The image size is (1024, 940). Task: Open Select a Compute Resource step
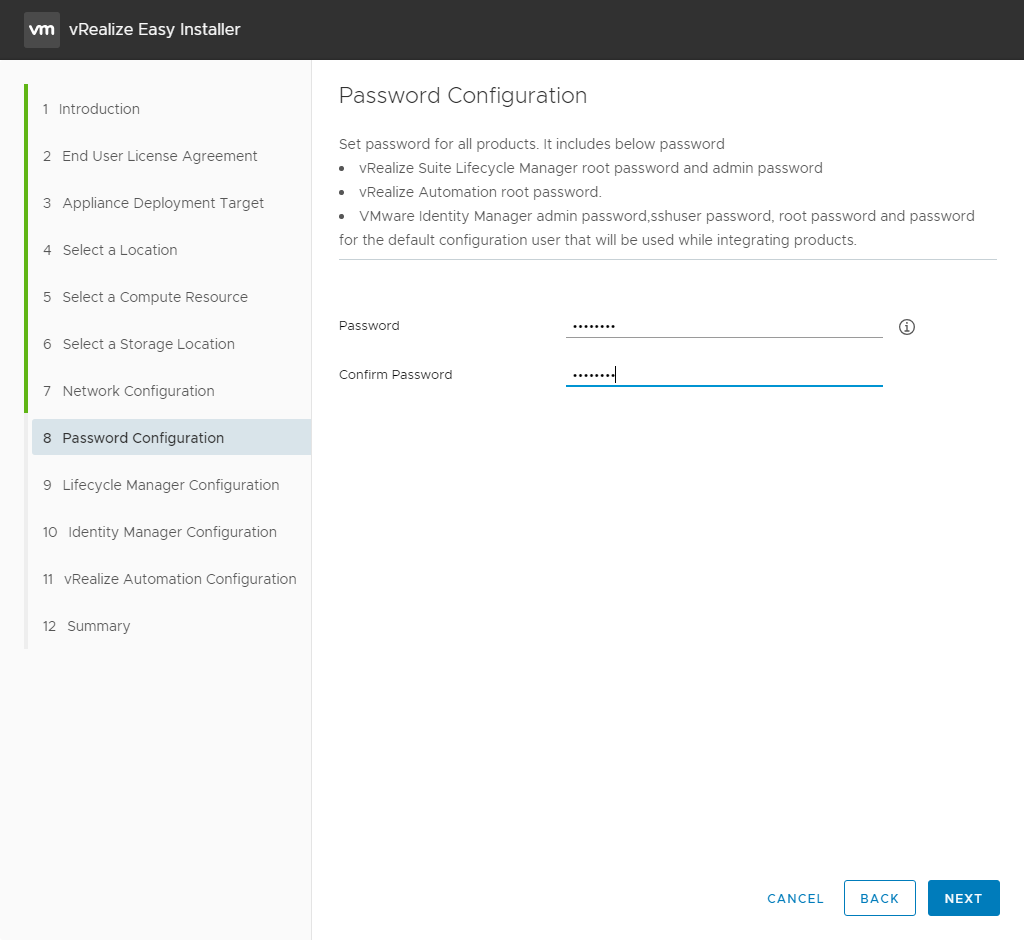coord(146,297)
